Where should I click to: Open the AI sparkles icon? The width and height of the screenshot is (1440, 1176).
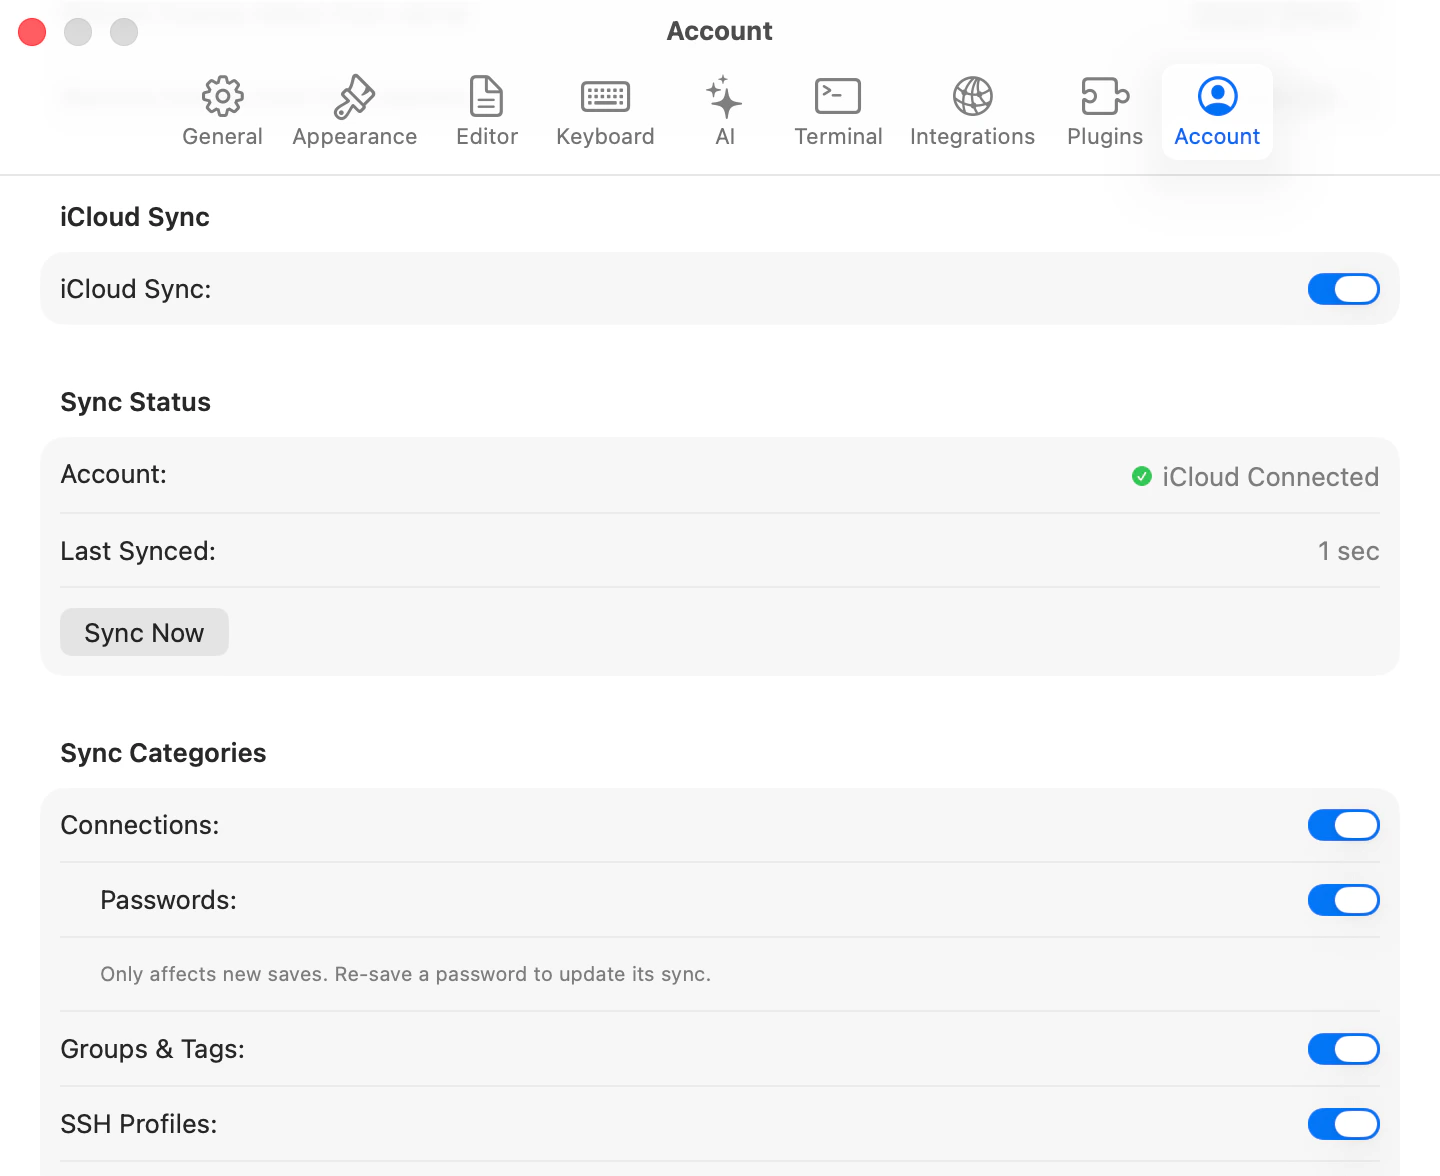tap(724, 96)
